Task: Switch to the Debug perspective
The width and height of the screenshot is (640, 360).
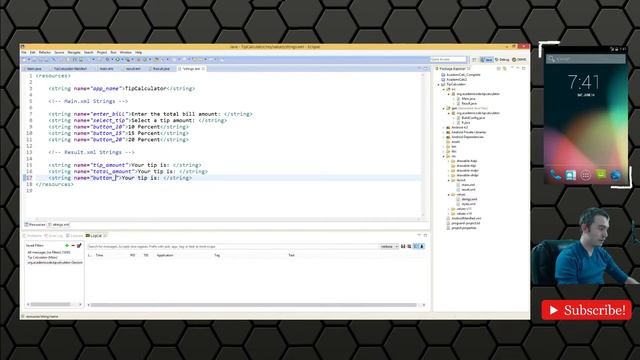Action: 502,60
